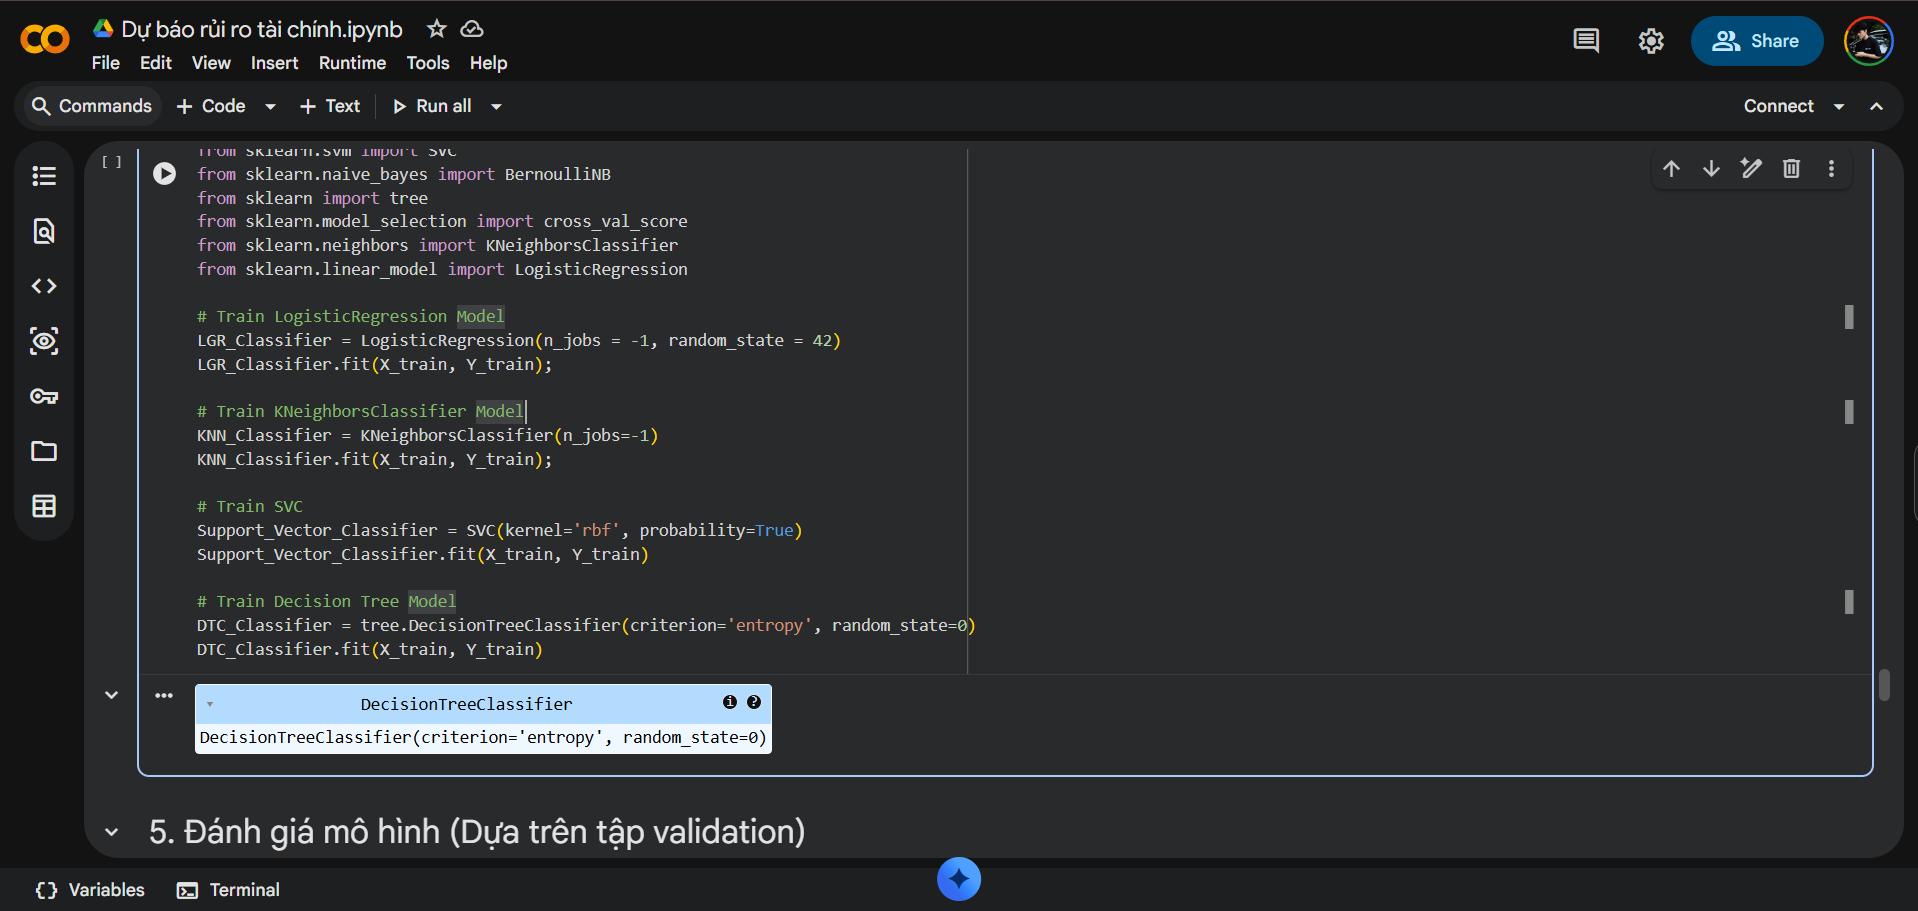The width and height of the screenshot is (1918, 911).
Task: Click the Share button
Action: [x=1756, y=41]
